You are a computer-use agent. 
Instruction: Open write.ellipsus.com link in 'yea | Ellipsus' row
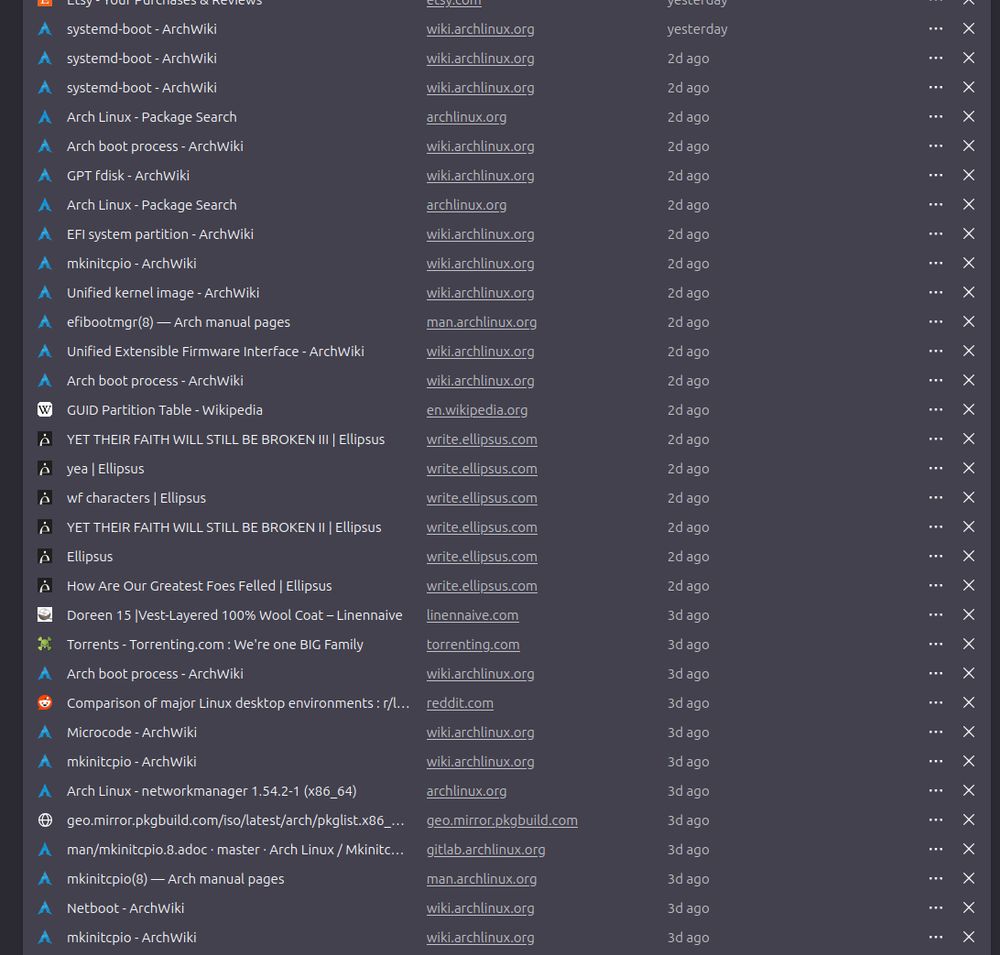click(482, 469)
